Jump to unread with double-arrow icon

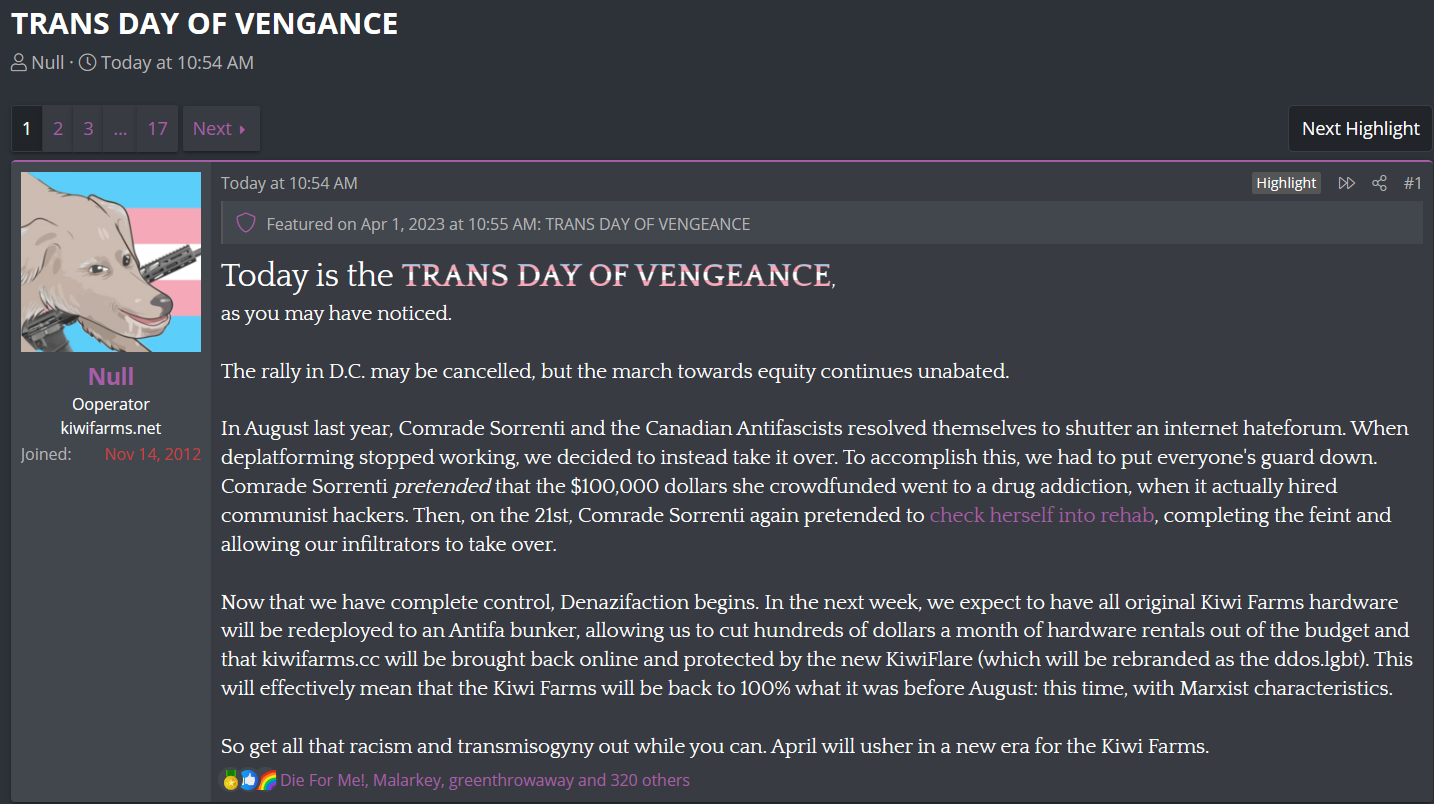click(x=1346, y=183)
